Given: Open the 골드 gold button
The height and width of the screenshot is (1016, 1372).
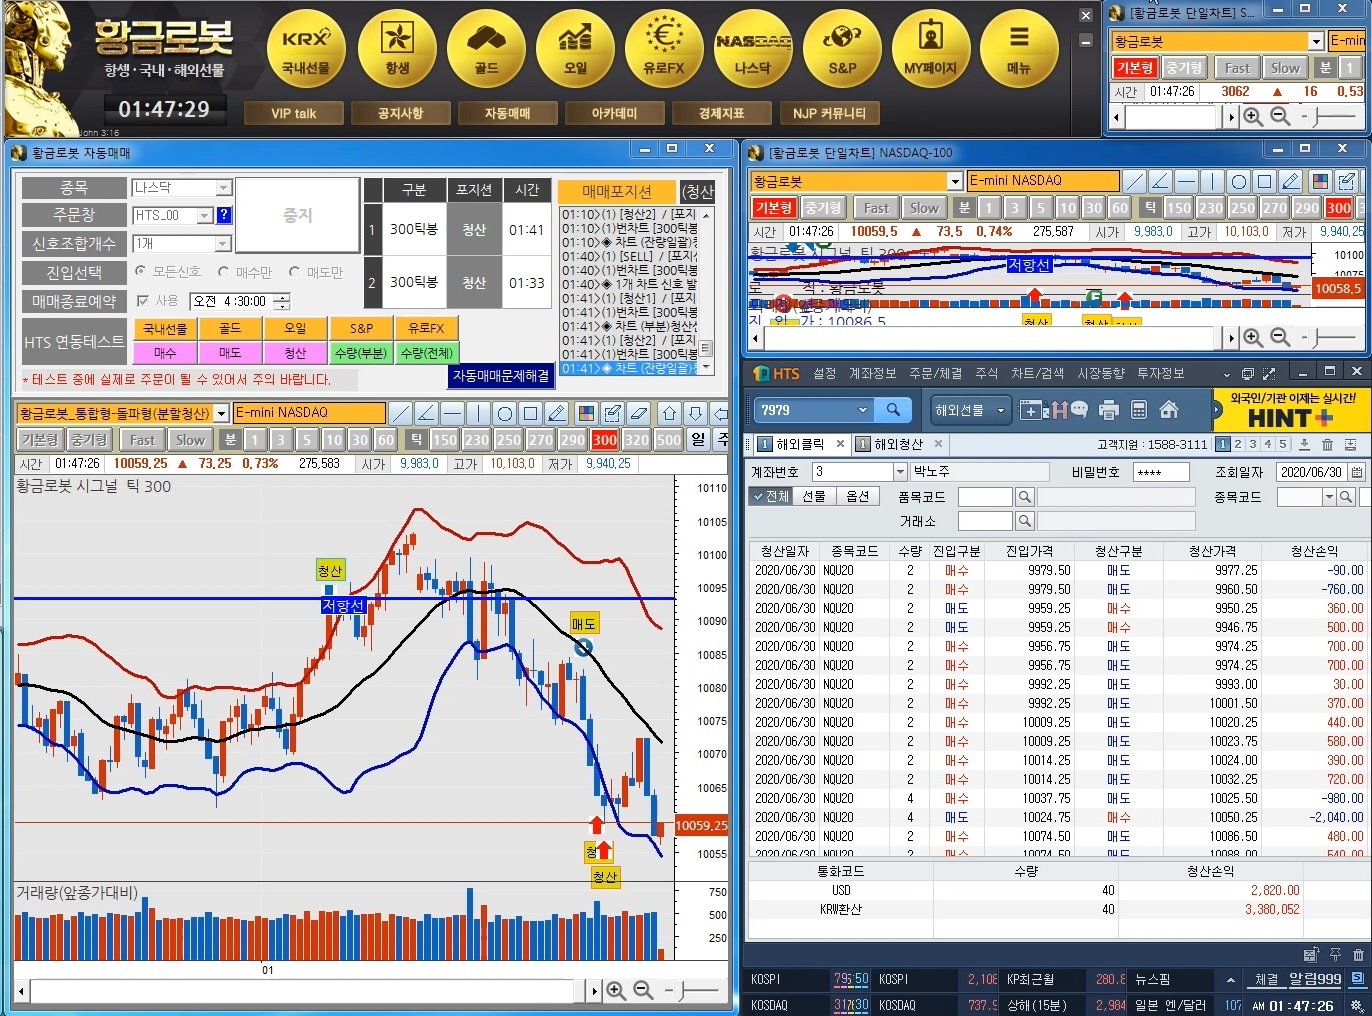Looking at the screenshot, I should pos(487,51).
